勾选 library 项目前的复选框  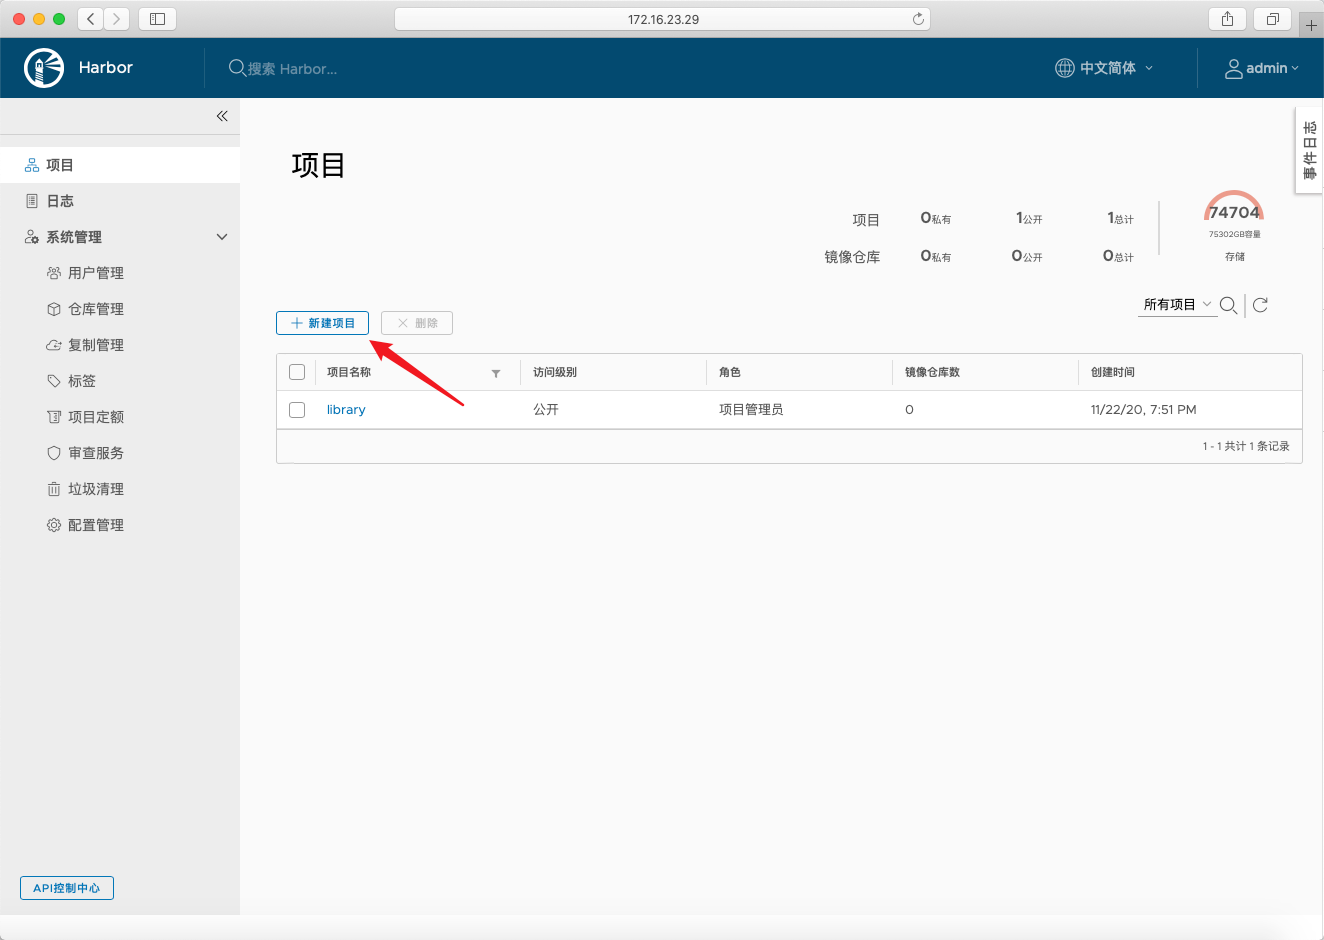(x=297, y=409)
